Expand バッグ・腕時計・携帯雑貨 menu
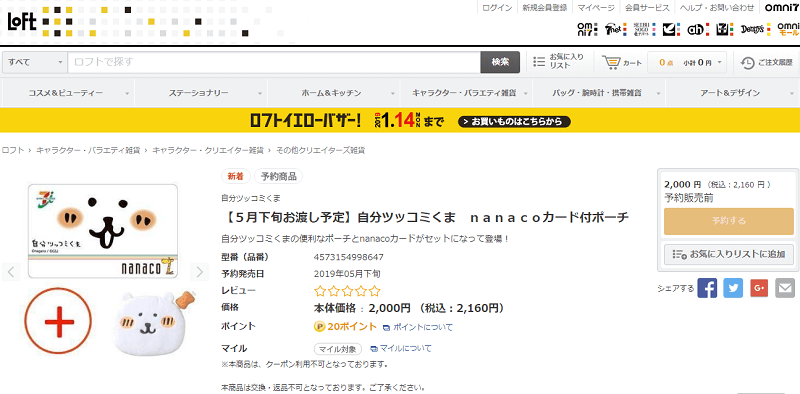 (x=599, y=93)
